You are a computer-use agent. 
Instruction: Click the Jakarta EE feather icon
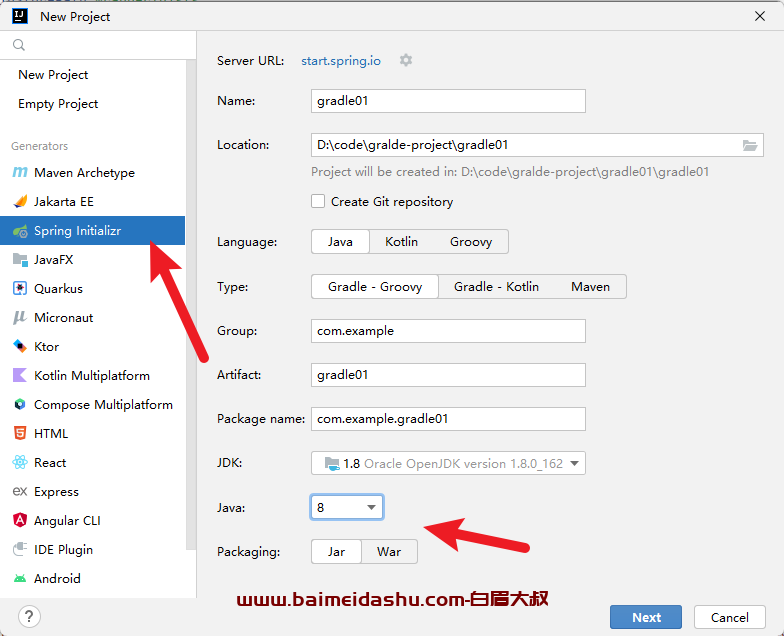tap(20, 202)
